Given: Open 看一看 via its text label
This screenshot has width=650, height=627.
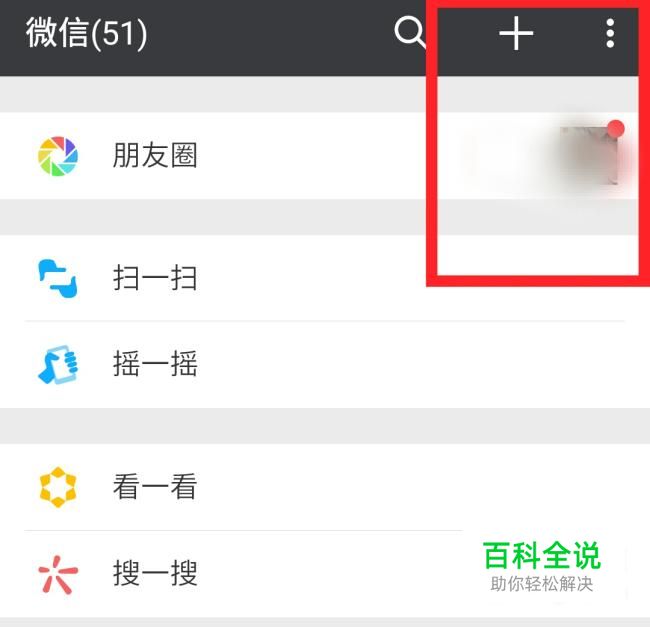Looking at the screenshot, I should [155, 486].
